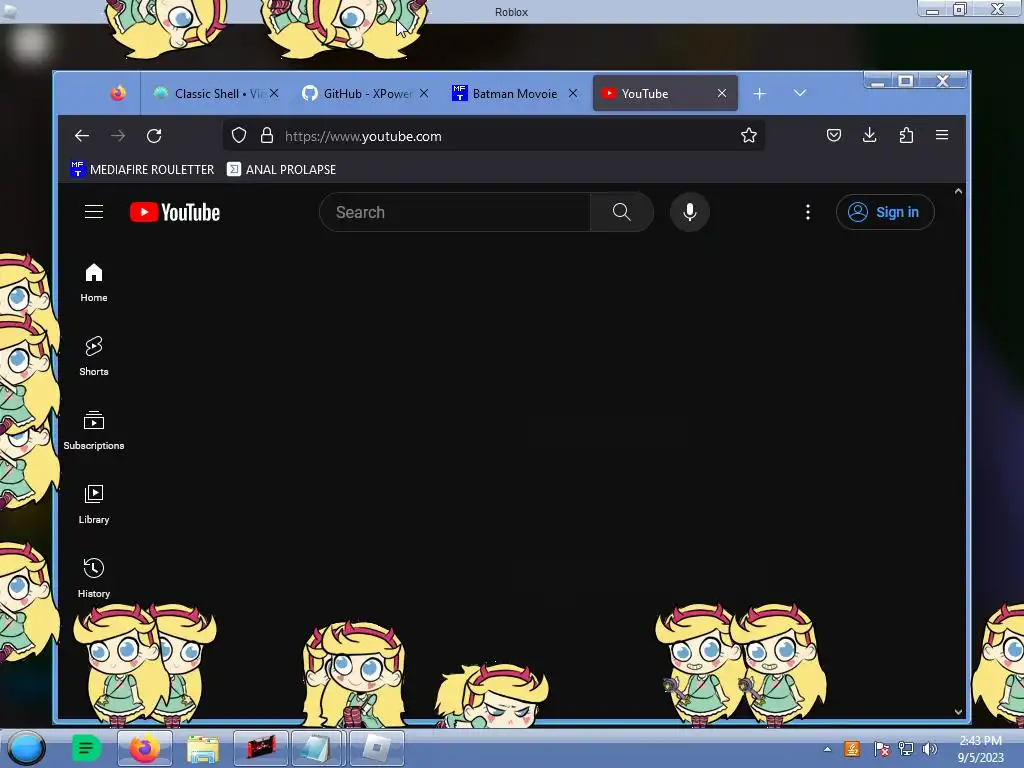Open the MEDIAFIRE ROULETTER bookmark
1024x768 pixels.
click(142, 169)
